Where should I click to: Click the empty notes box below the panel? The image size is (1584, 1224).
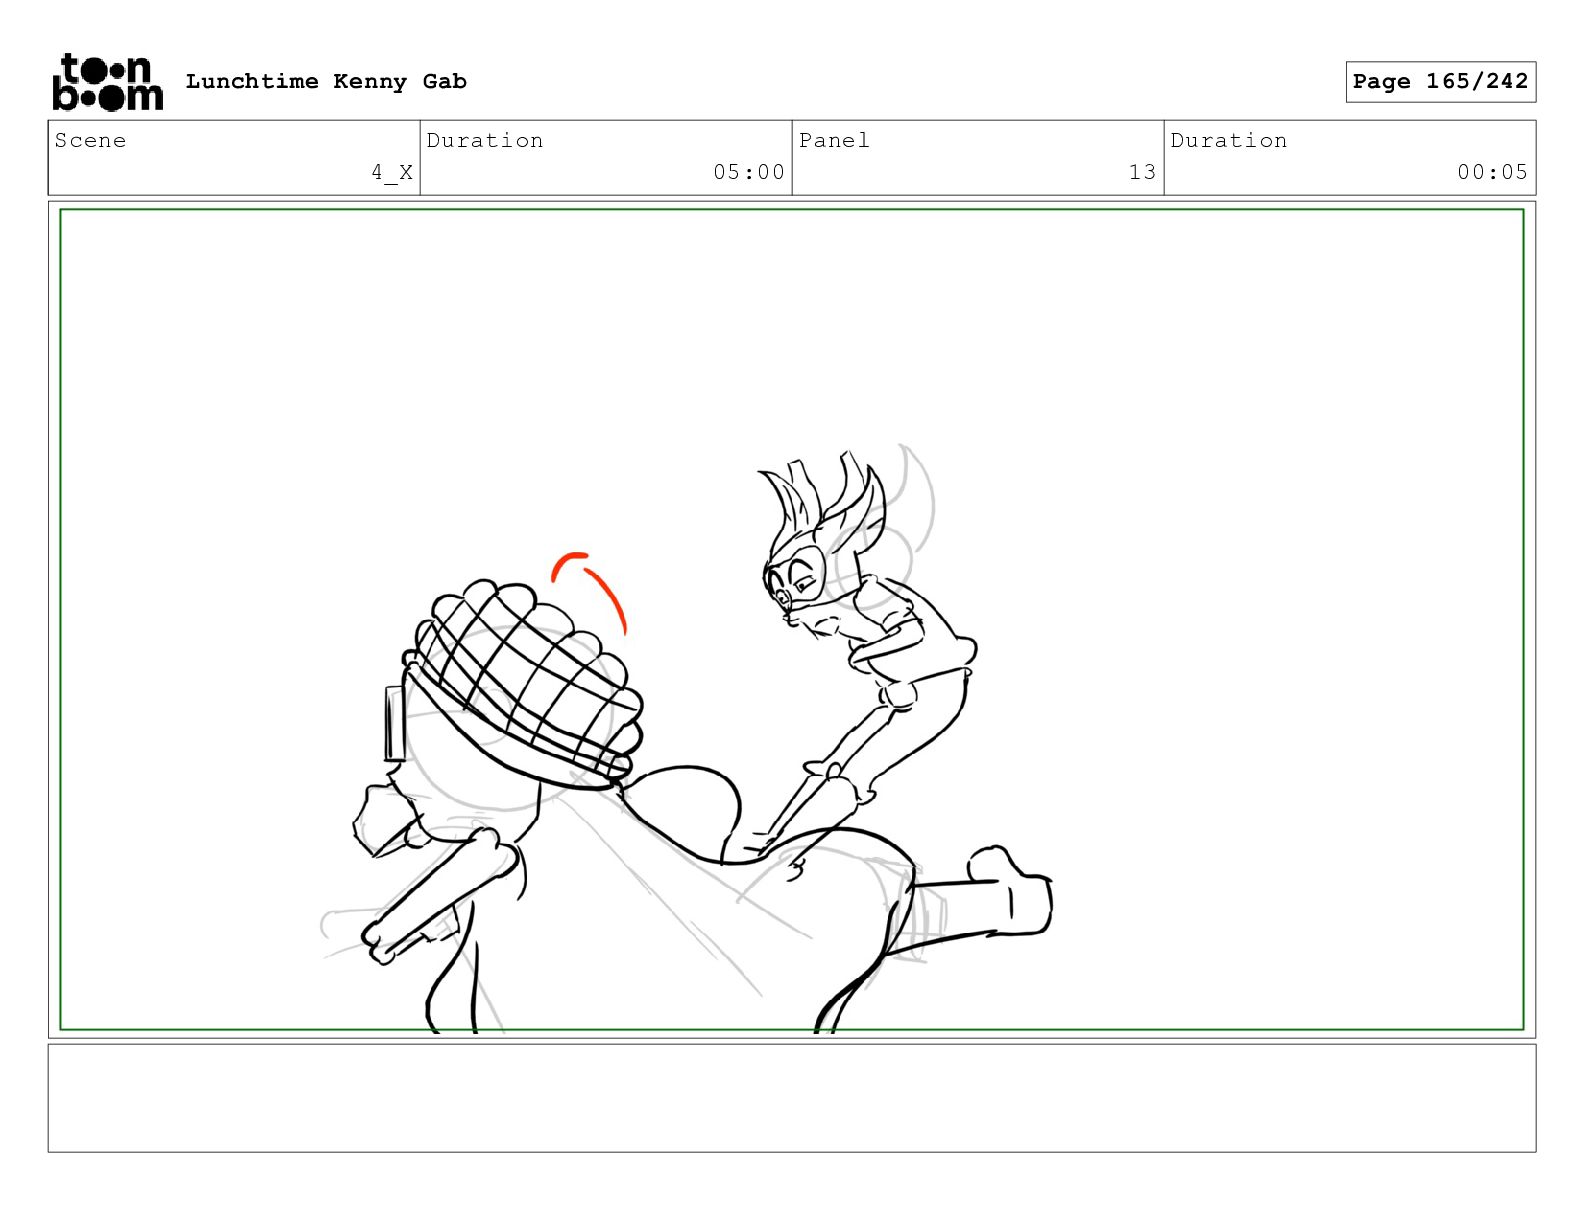pos(792,1098)
